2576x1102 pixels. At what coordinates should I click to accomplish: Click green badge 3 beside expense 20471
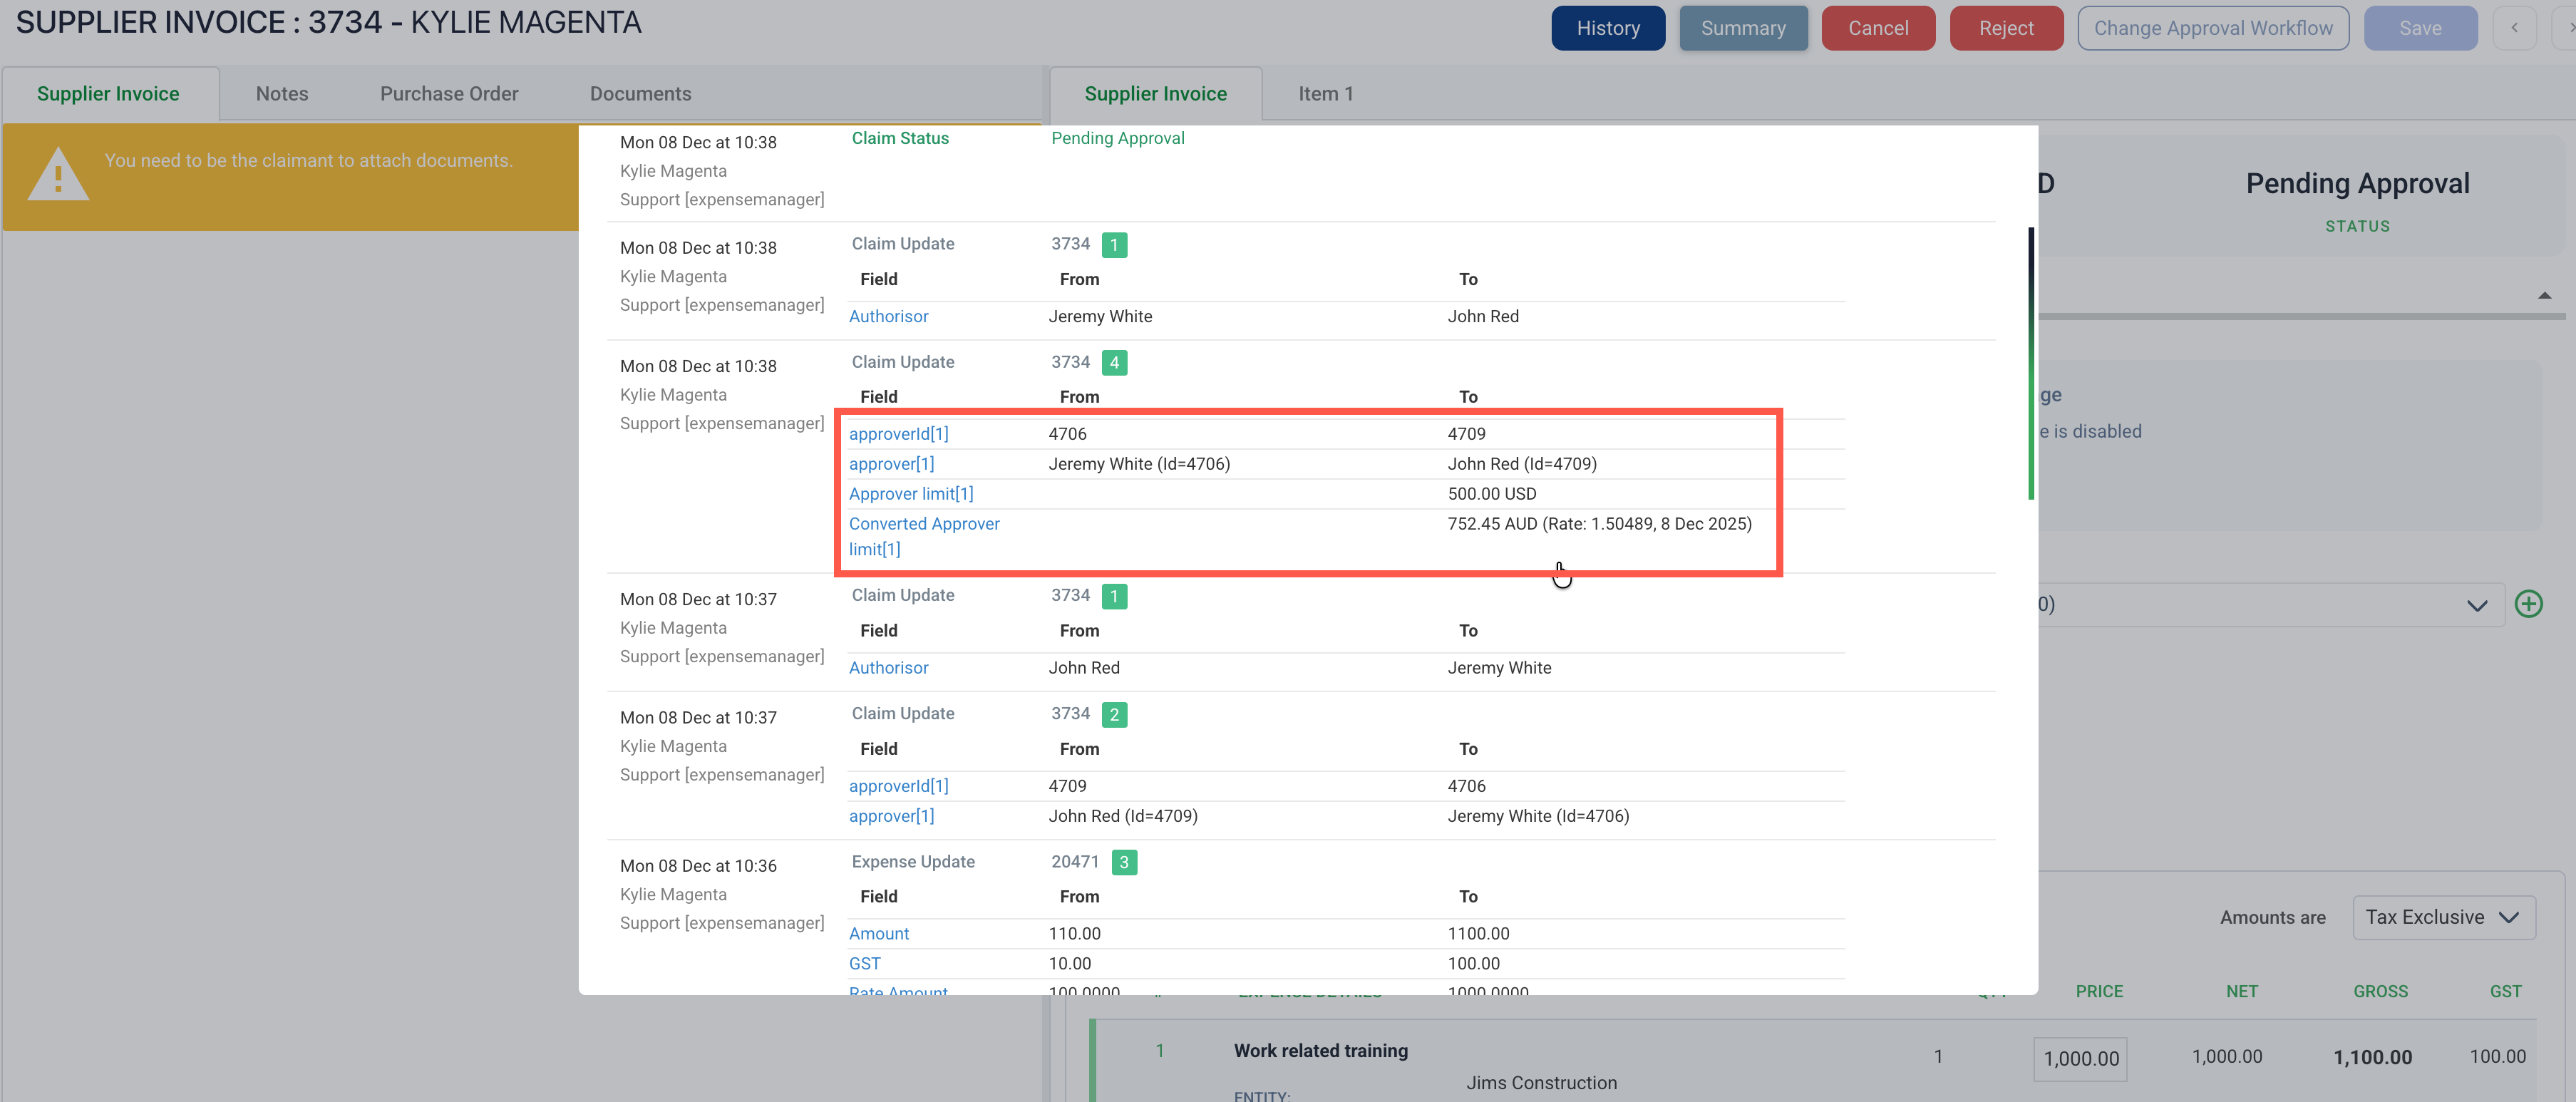point(1124,862)
